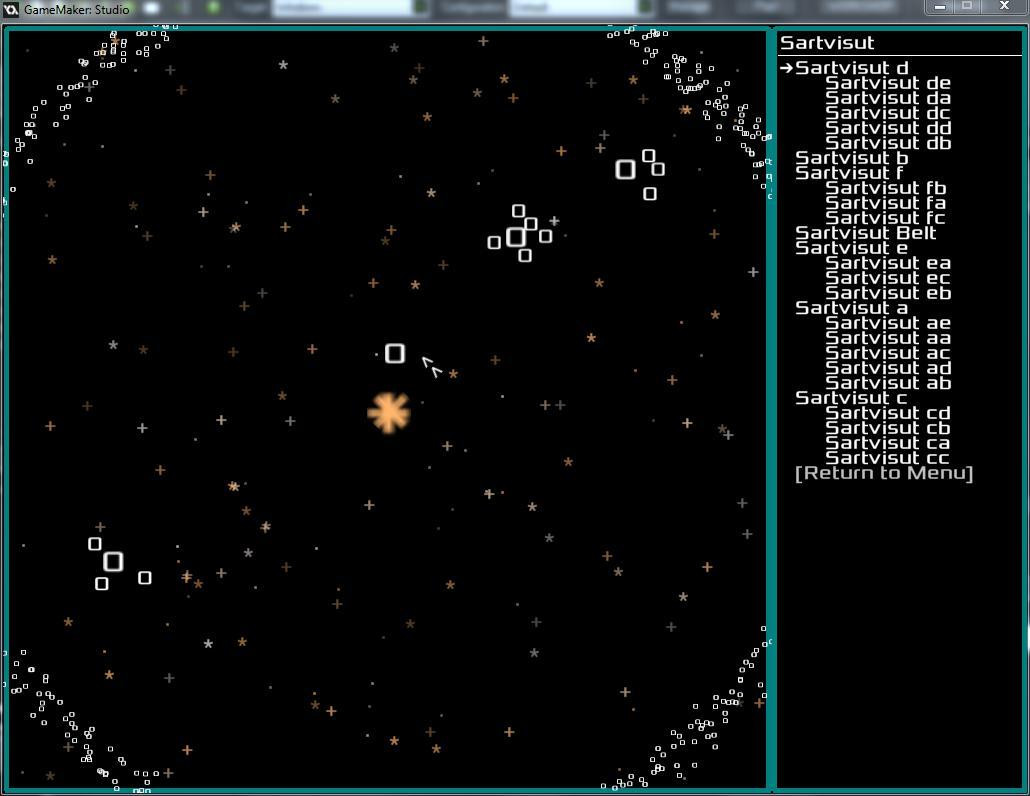Choose Sartvisut aa from the list

(887, 339)
